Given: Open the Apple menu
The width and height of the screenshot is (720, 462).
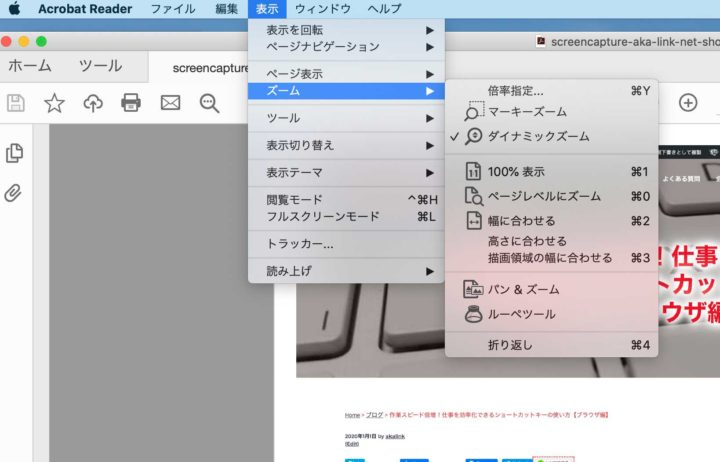Looking at the screenshot, I should [14, 8].
